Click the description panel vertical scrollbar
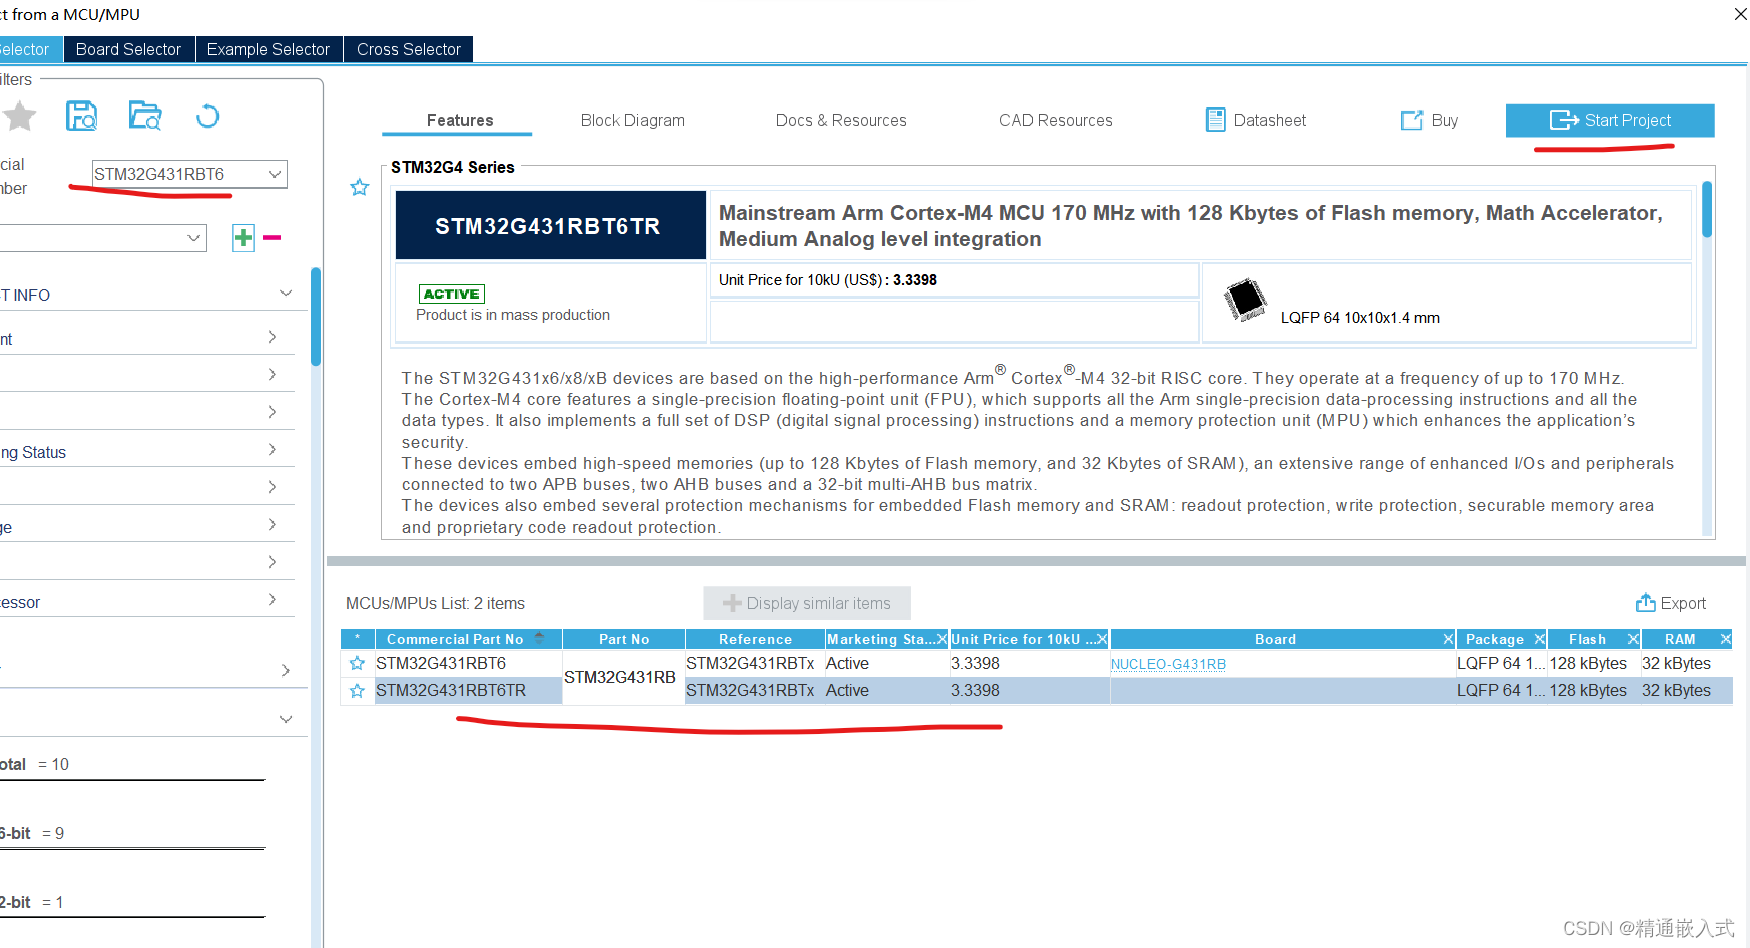This screenshot has height=948, width=1750. click(x=1707, y=209)
